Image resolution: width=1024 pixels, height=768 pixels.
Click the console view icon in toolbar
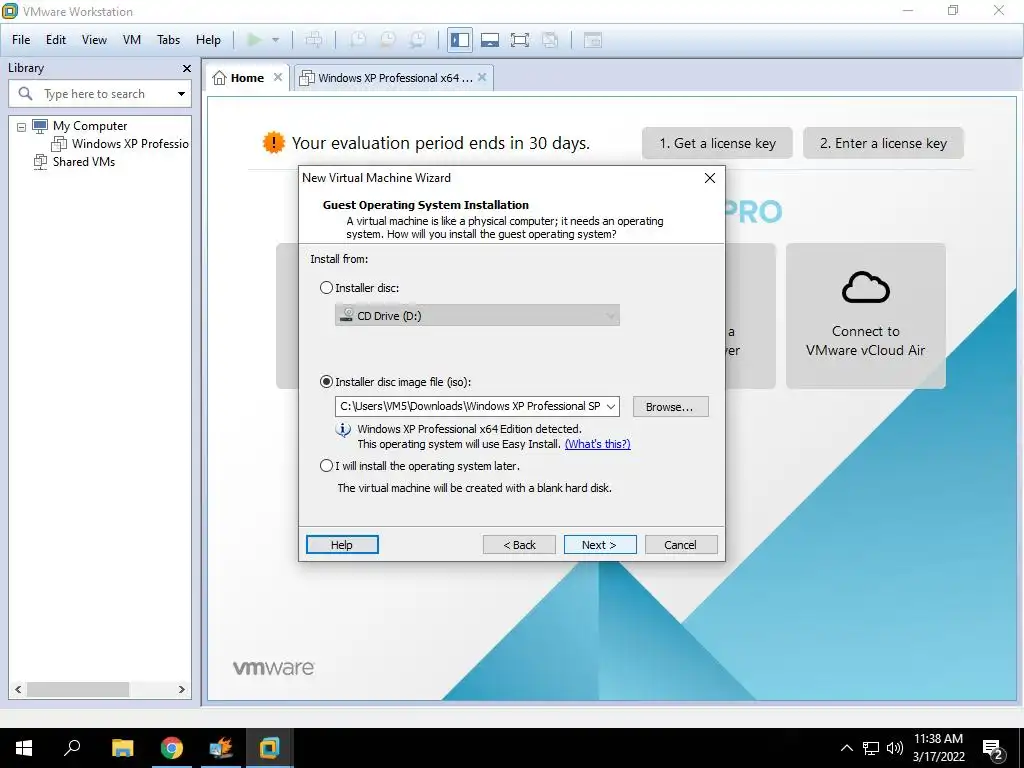(x=592, y=40)
